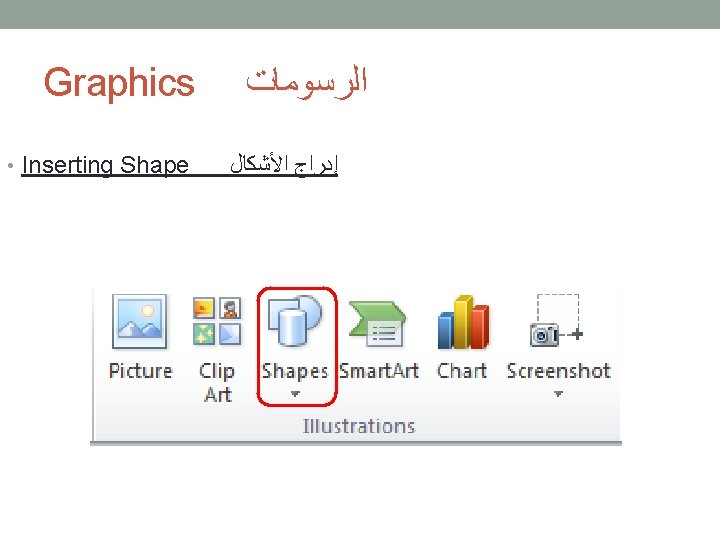Select the Shapes icon with cylinder
Image resolution: width=720 pixels, height=540 pixels.
(295, 323)
